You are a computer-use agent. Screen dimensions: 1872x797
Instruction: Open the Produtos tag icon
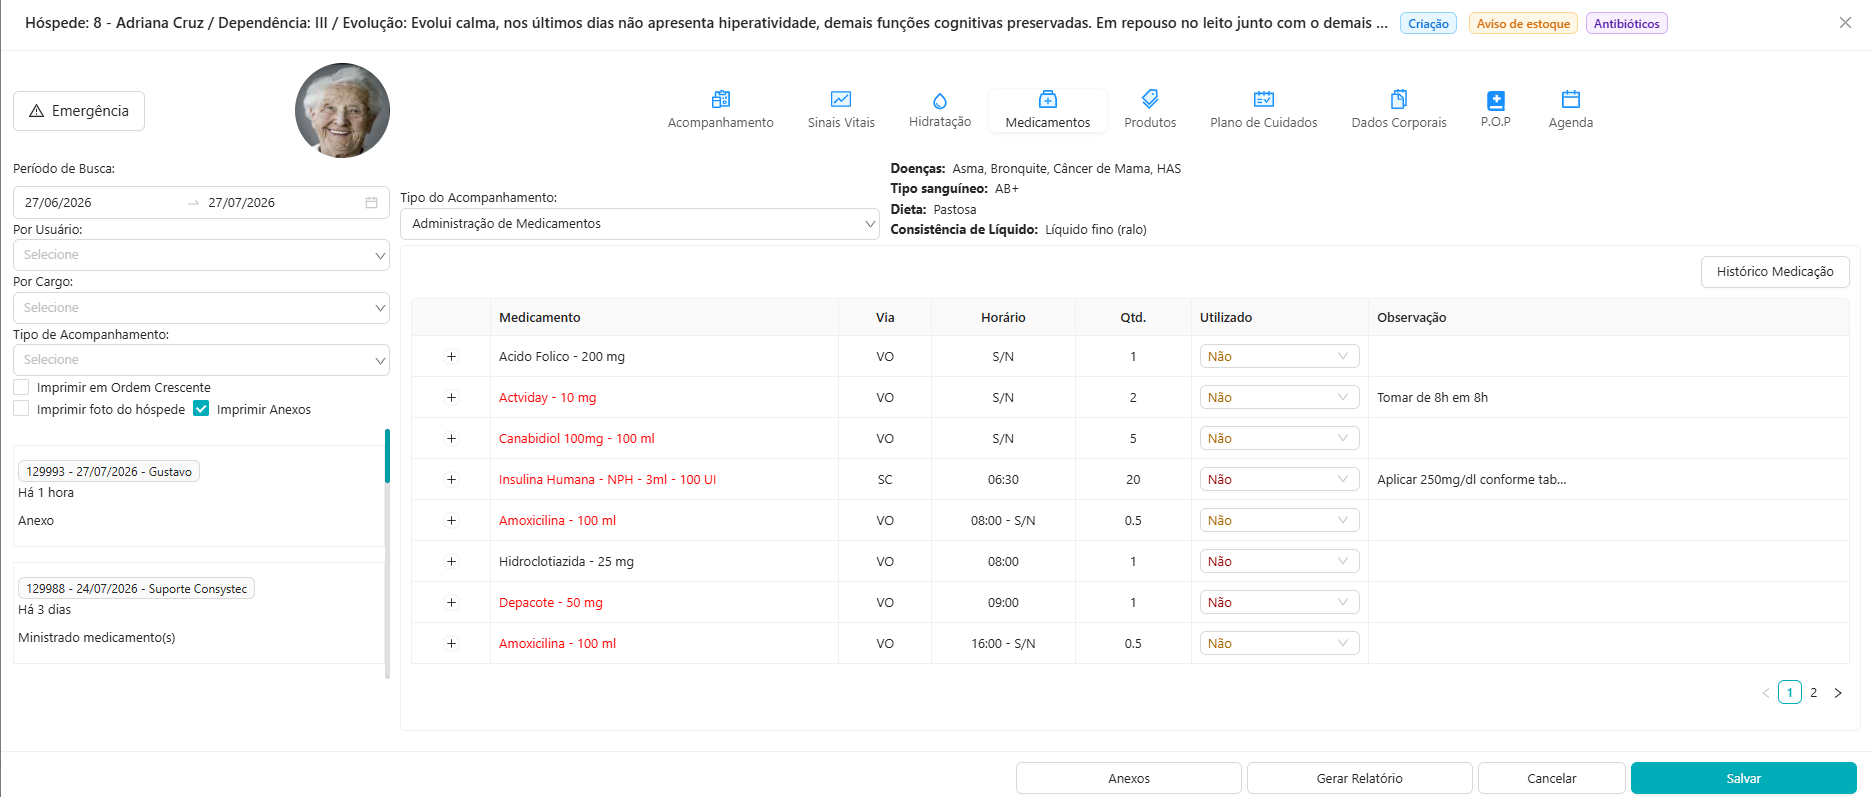[1150, 99]
